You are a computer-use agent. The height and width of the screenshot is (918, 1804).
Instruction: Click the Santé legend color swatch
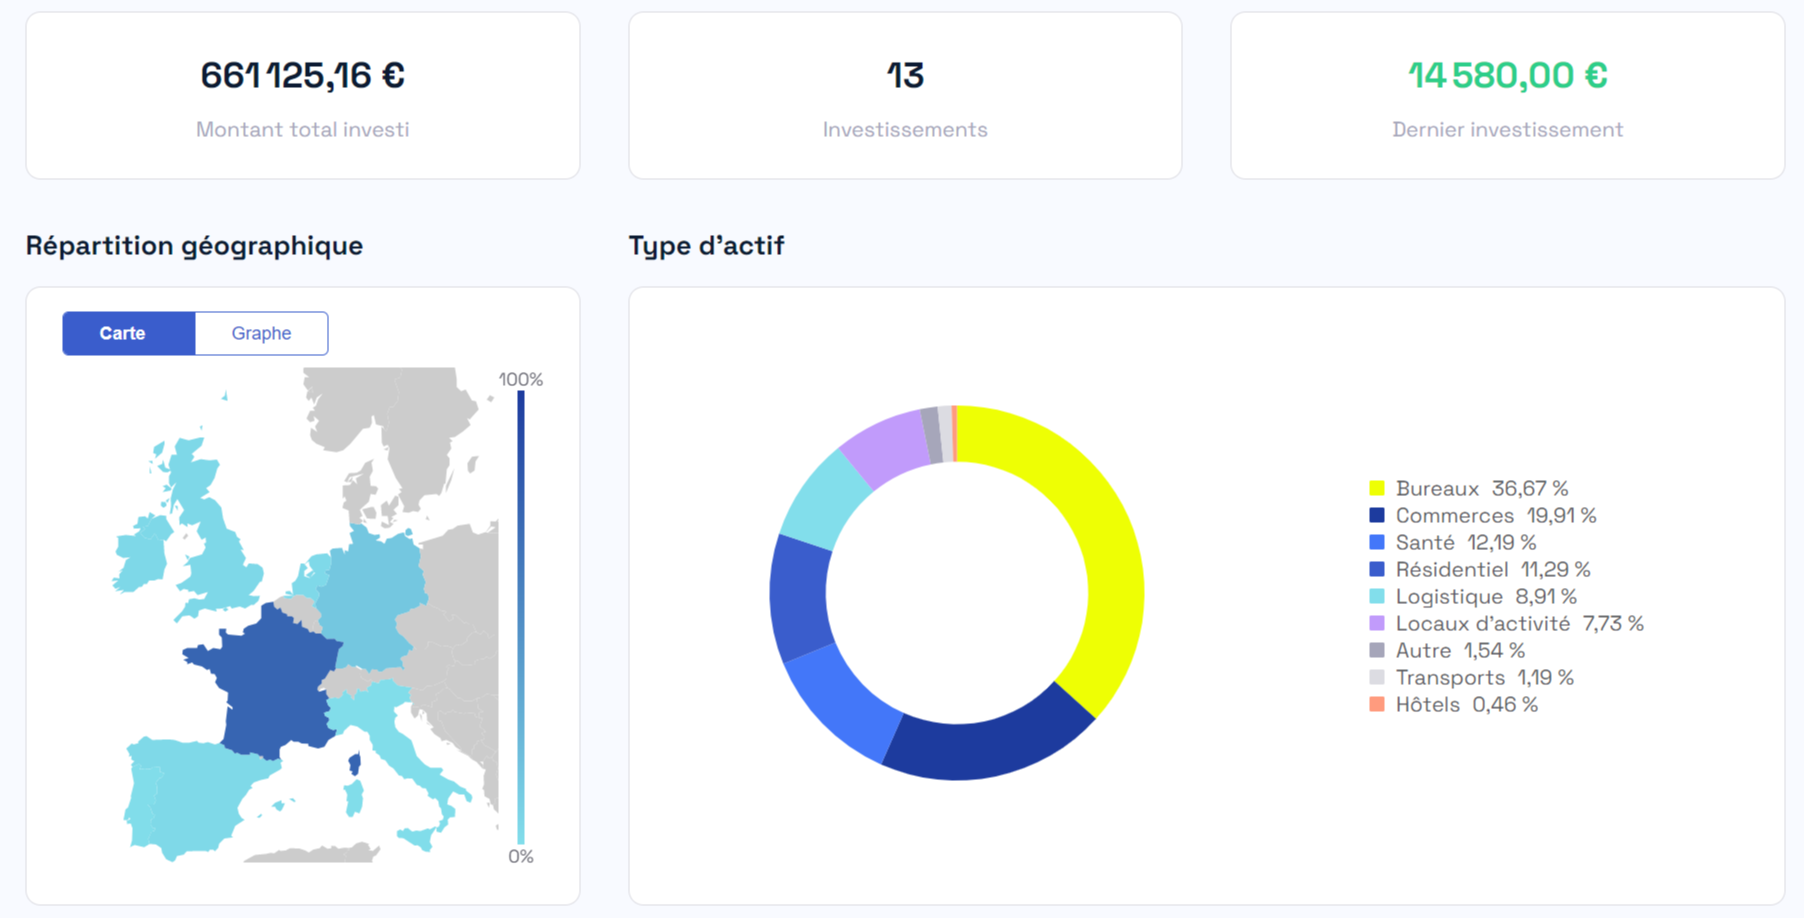[x=1377, y=542]
